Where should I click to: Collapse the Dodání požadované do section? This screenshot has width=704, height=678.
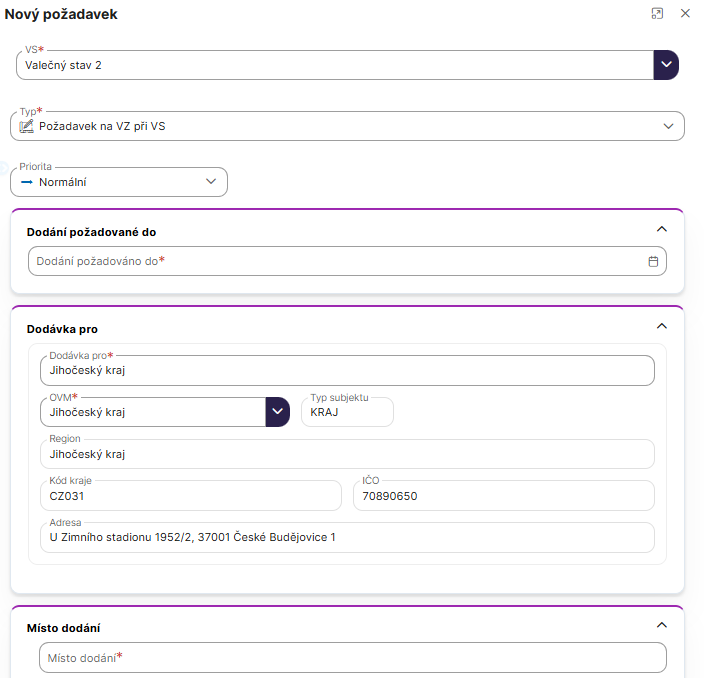pos(661,229)
